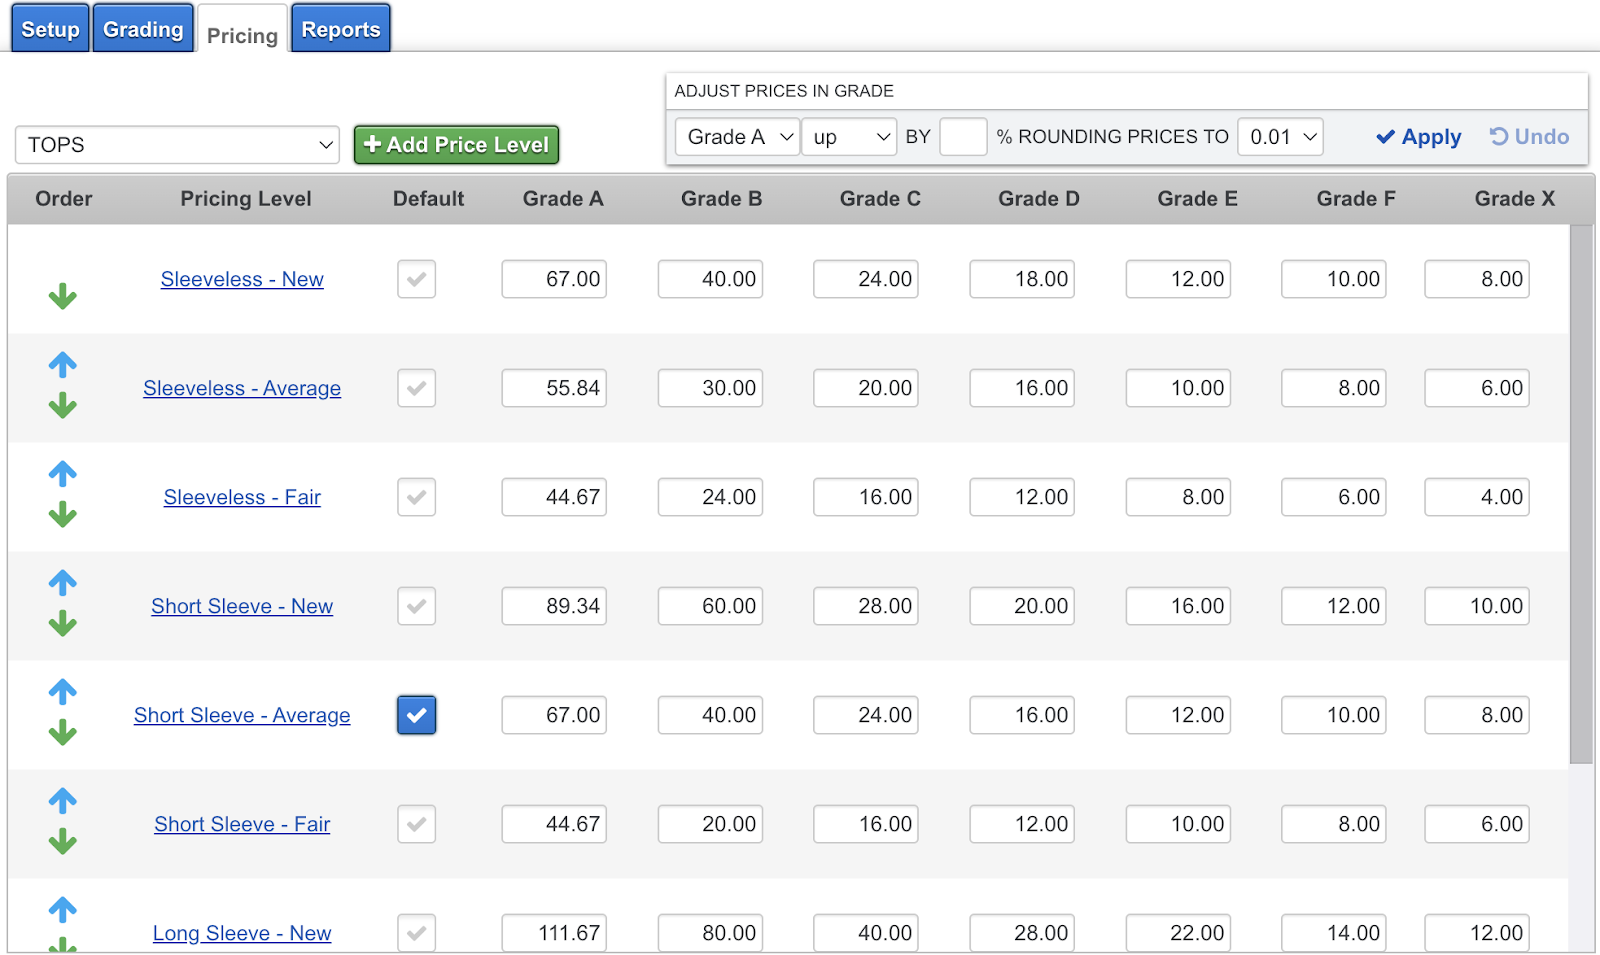Edit Long Sleeve - New Grade A price 111.67
Viewport: 1600px width, 955px height.
pyautogui.click(x=554, y=933)
